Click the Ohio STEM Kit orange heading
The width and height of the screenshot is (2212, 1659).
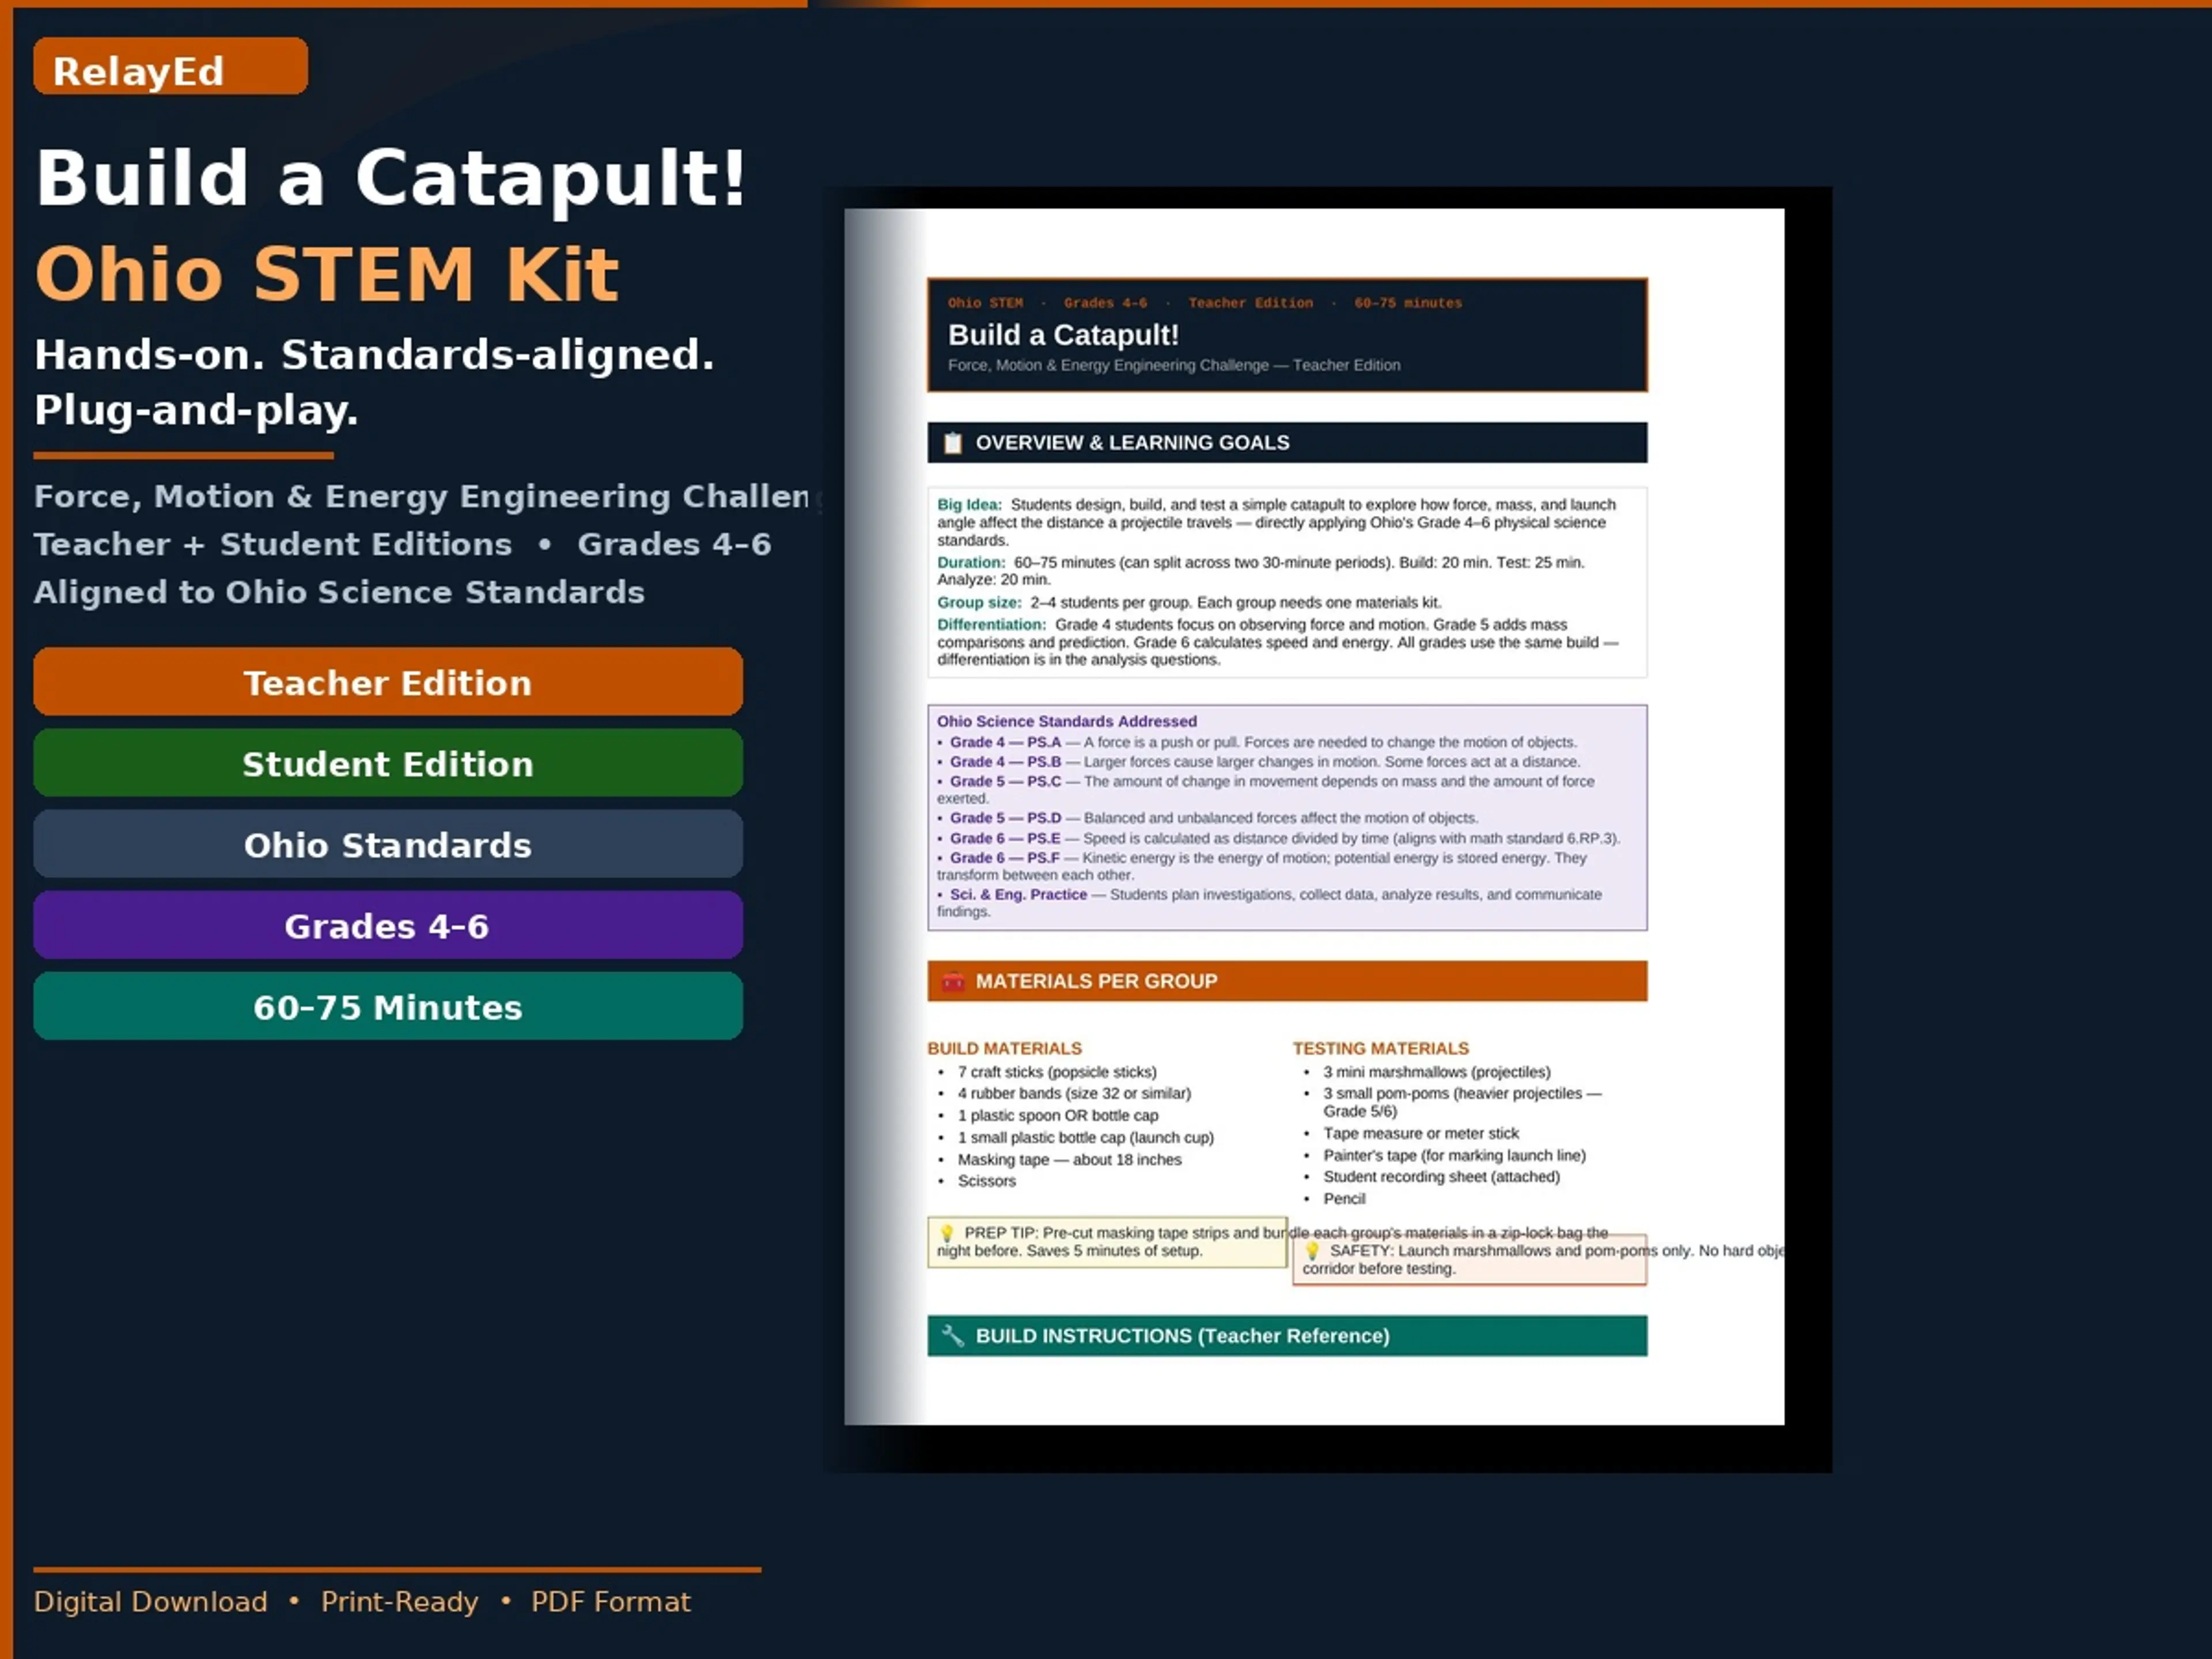pos(327,274)
